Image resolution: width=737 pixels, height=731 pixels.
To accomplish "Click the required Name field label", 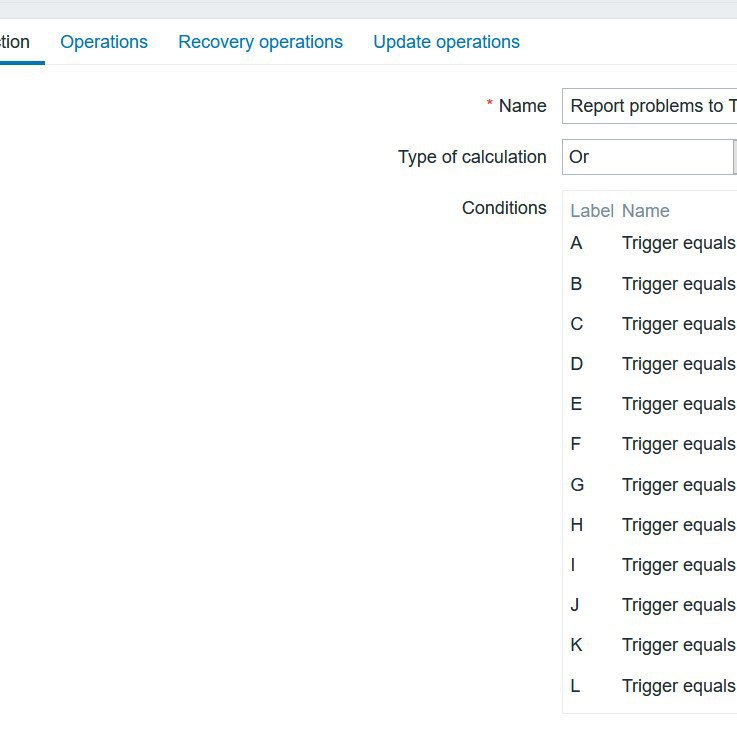I will click(x=522, y=106).
